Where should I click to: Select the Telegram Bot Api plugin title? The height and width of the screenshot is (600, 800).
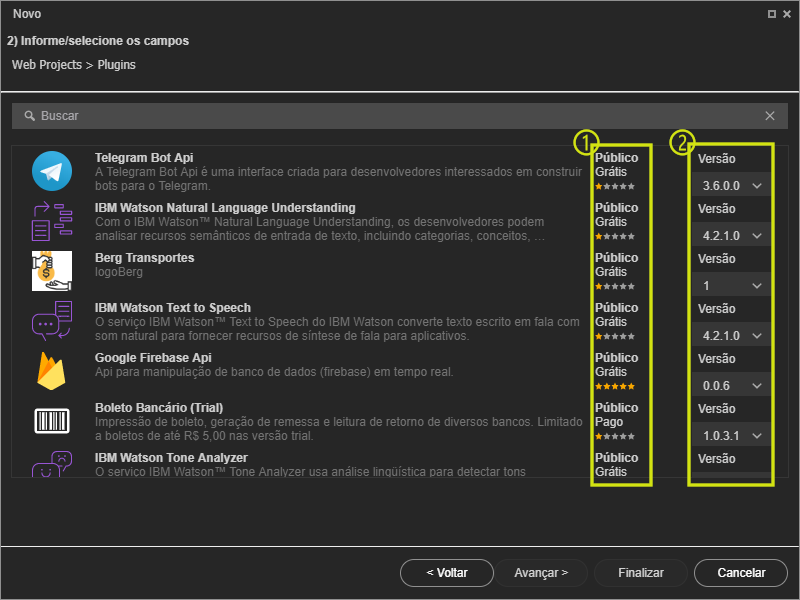(x=144, y=158)
